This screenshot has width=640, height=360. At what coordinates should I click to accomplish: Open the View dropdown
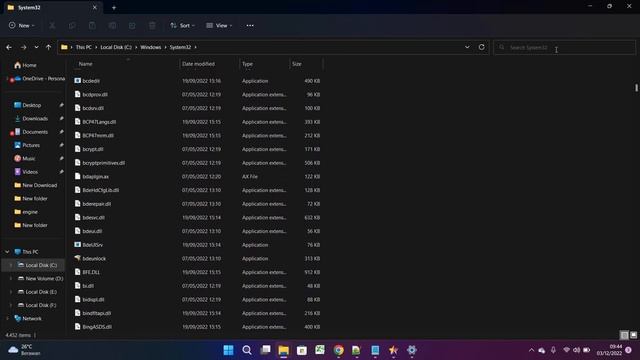pos(219,25)
